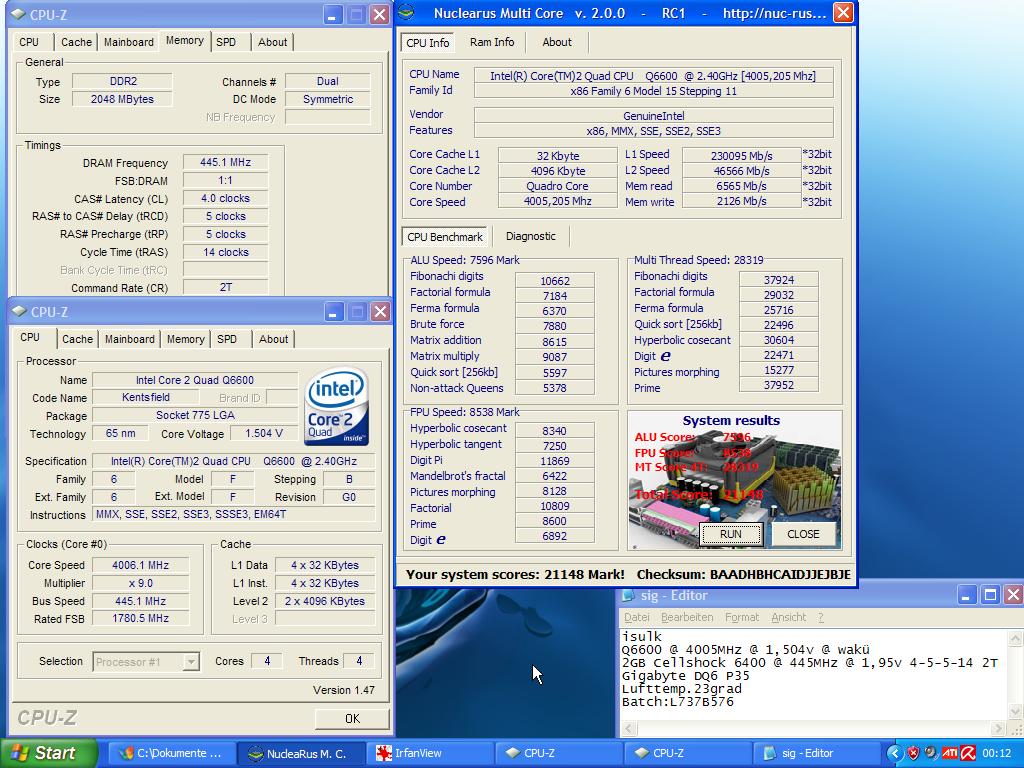
Task: Switch to Diagnostic tab in Nuclearus
Action: click(x=530, y=236)
